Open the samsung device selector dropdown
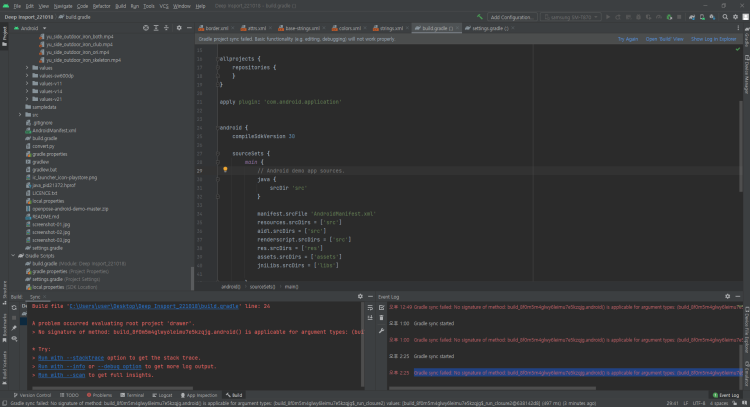 pyautogui.click(x=571, y=17)
